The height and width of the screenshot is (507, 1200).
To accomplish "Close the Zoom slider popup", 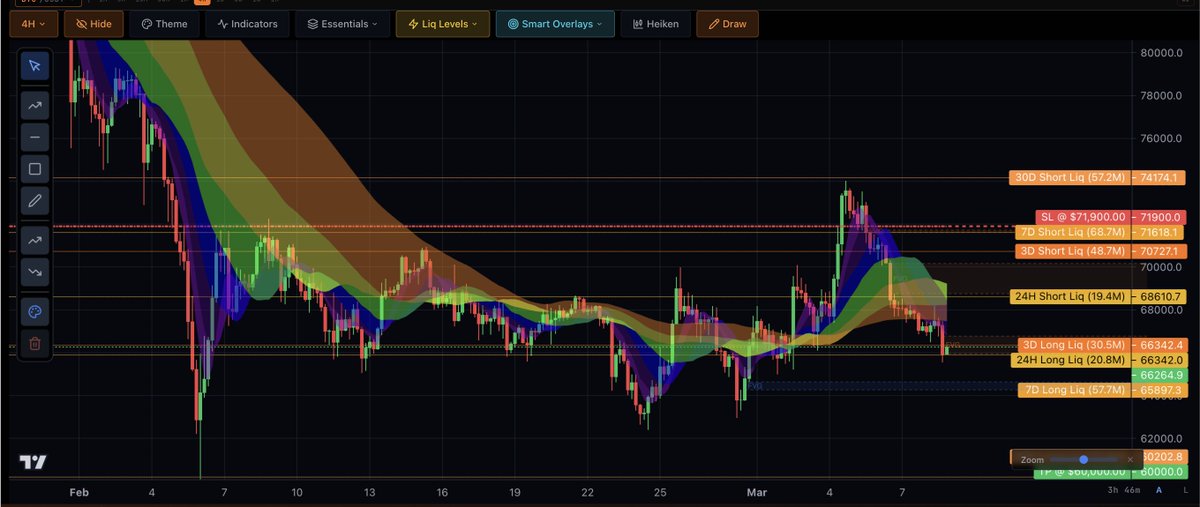I will pos(1131,459).
